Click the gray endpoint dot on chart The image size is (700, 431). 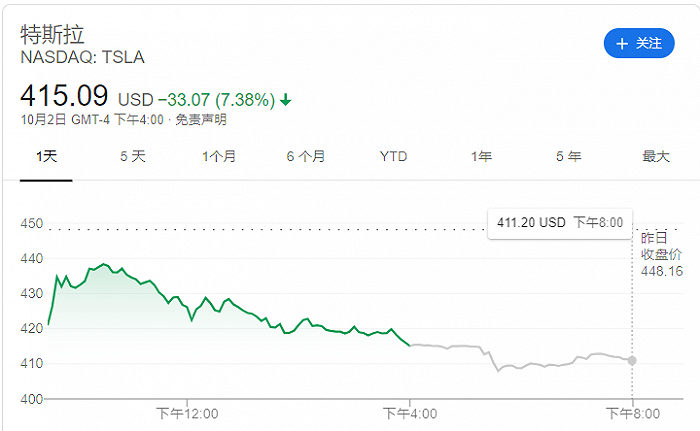click(x=632, y=360)
